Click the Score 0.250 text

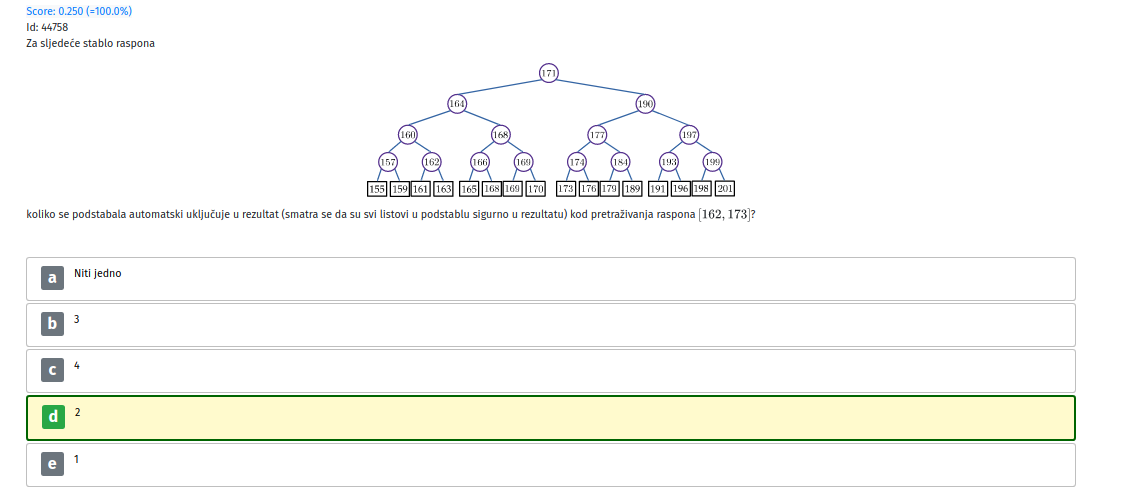(x=79, y=11)
